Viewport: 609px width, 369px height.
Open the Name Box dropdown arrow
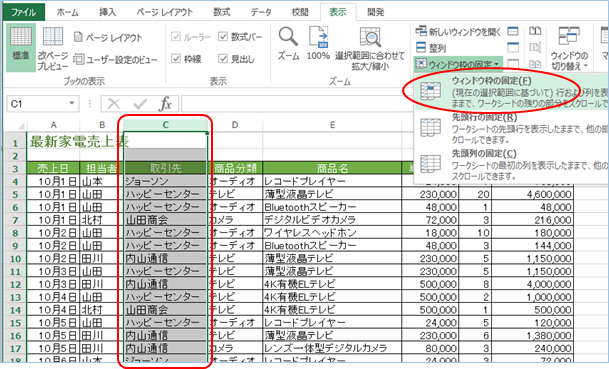click(x=72, y=103)
